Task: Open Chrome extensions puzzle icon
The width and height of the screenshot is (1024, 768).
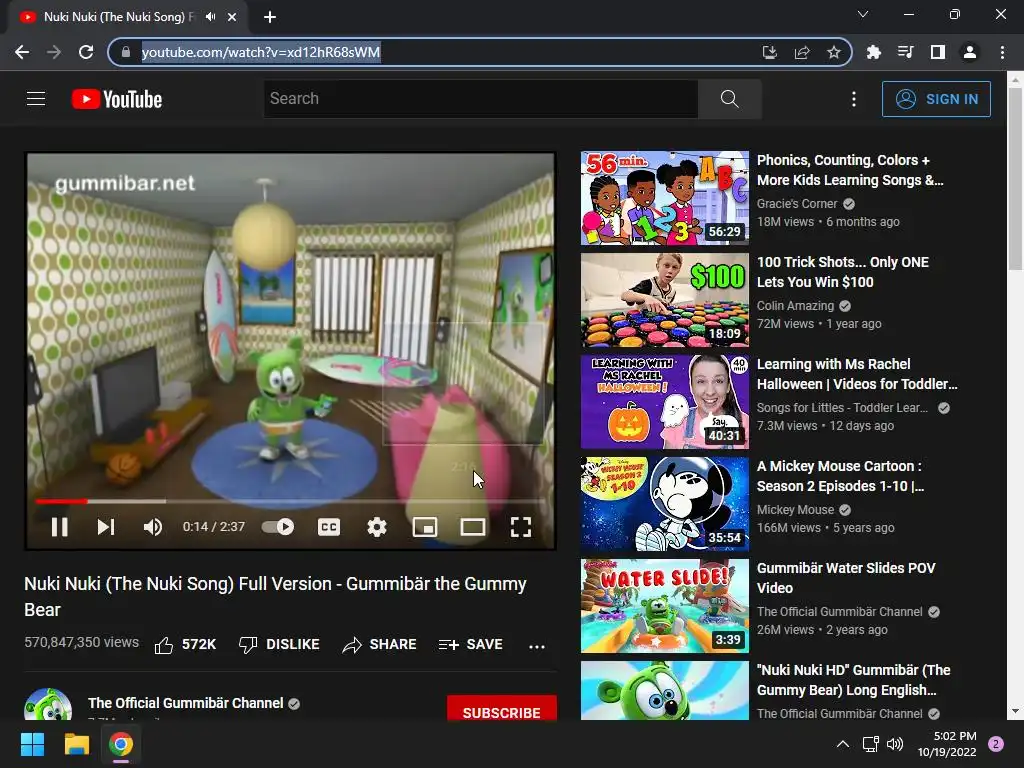Action: coord(873,52)
